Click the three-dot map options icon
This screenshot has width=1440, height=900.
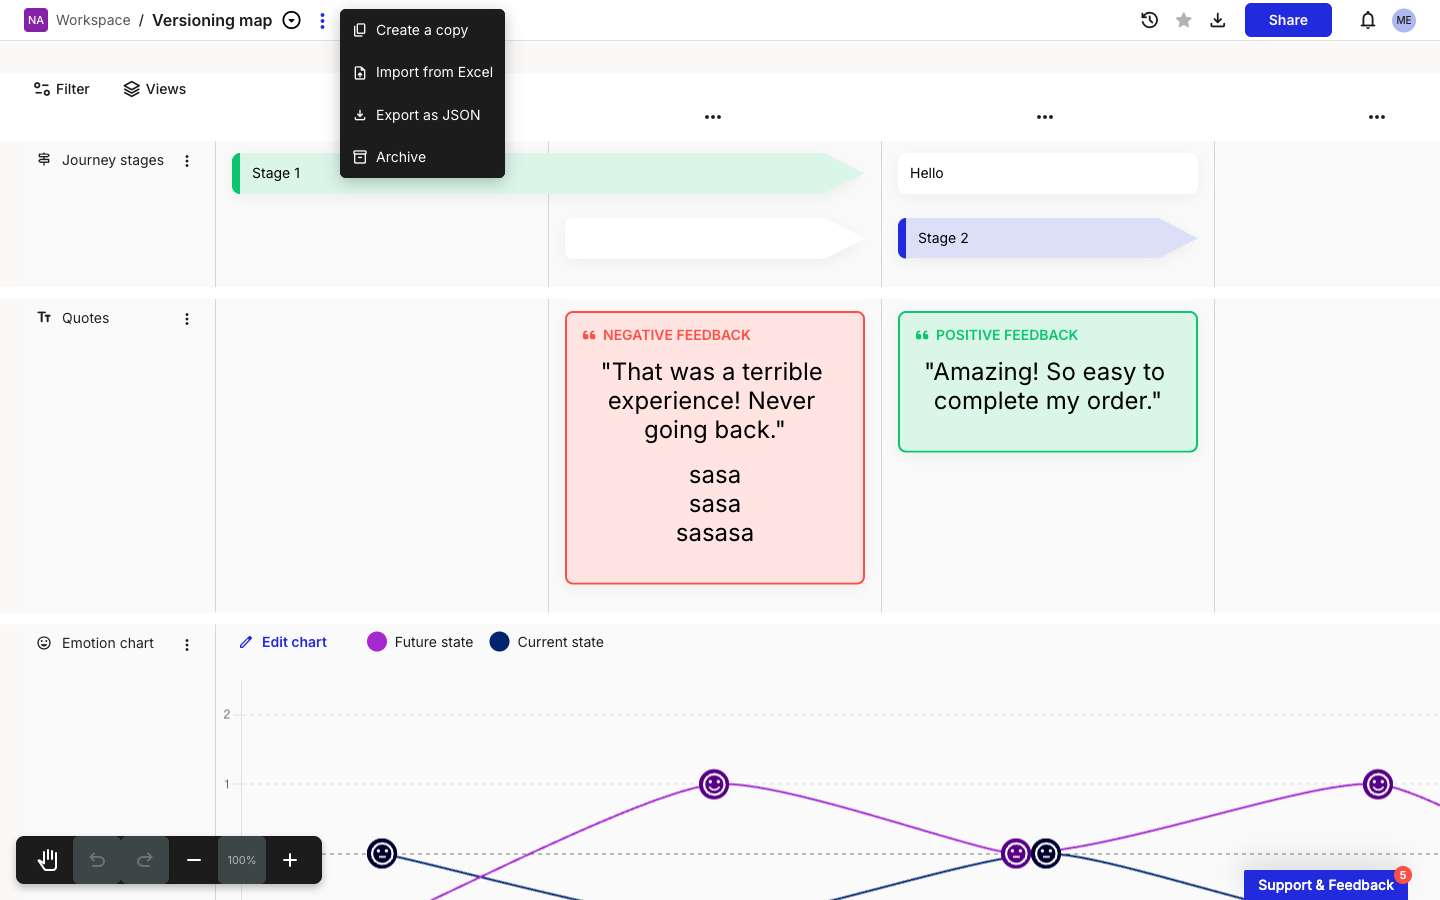click(x=322, y=20)
